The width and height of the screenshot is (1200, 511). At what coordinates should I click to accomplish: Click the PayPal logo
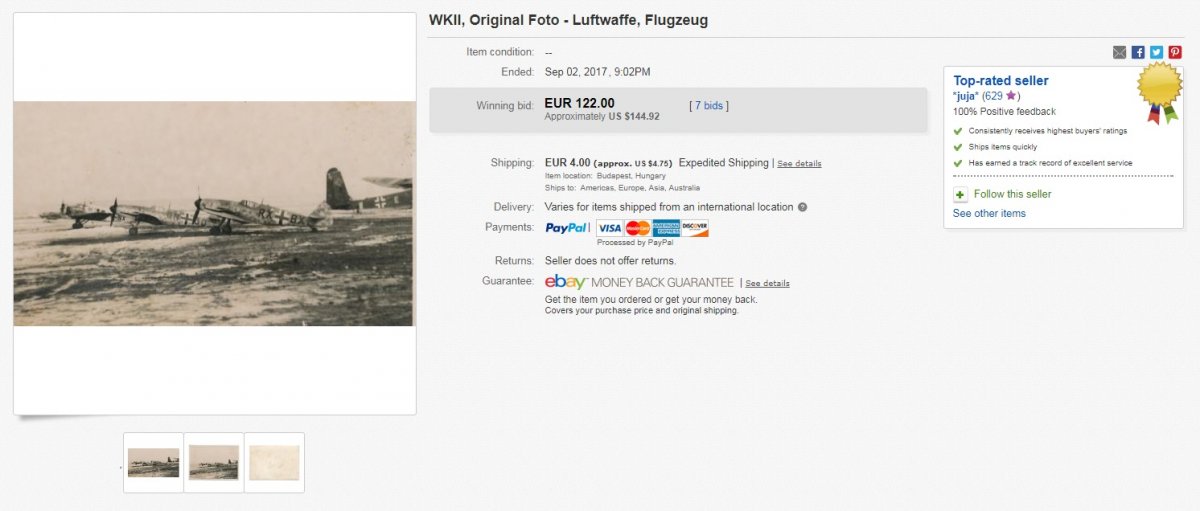click(566, 228)
